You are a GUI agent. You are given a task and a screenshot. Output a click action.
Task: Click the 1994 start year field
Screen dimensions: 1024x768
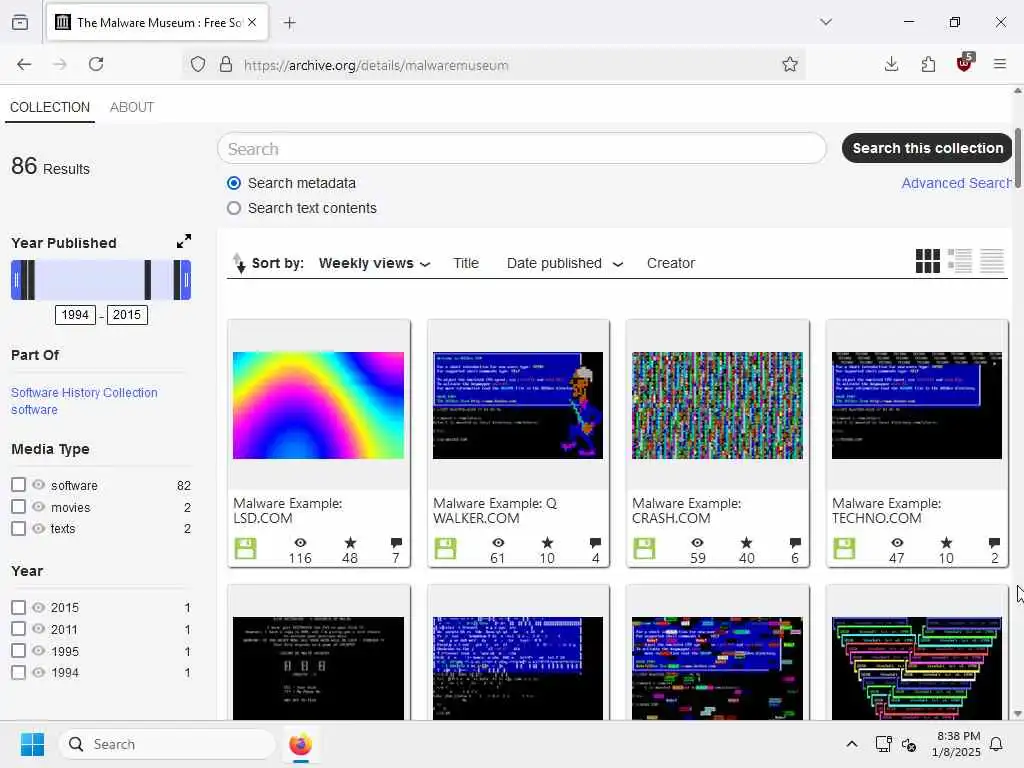click(x=75, y=315)
